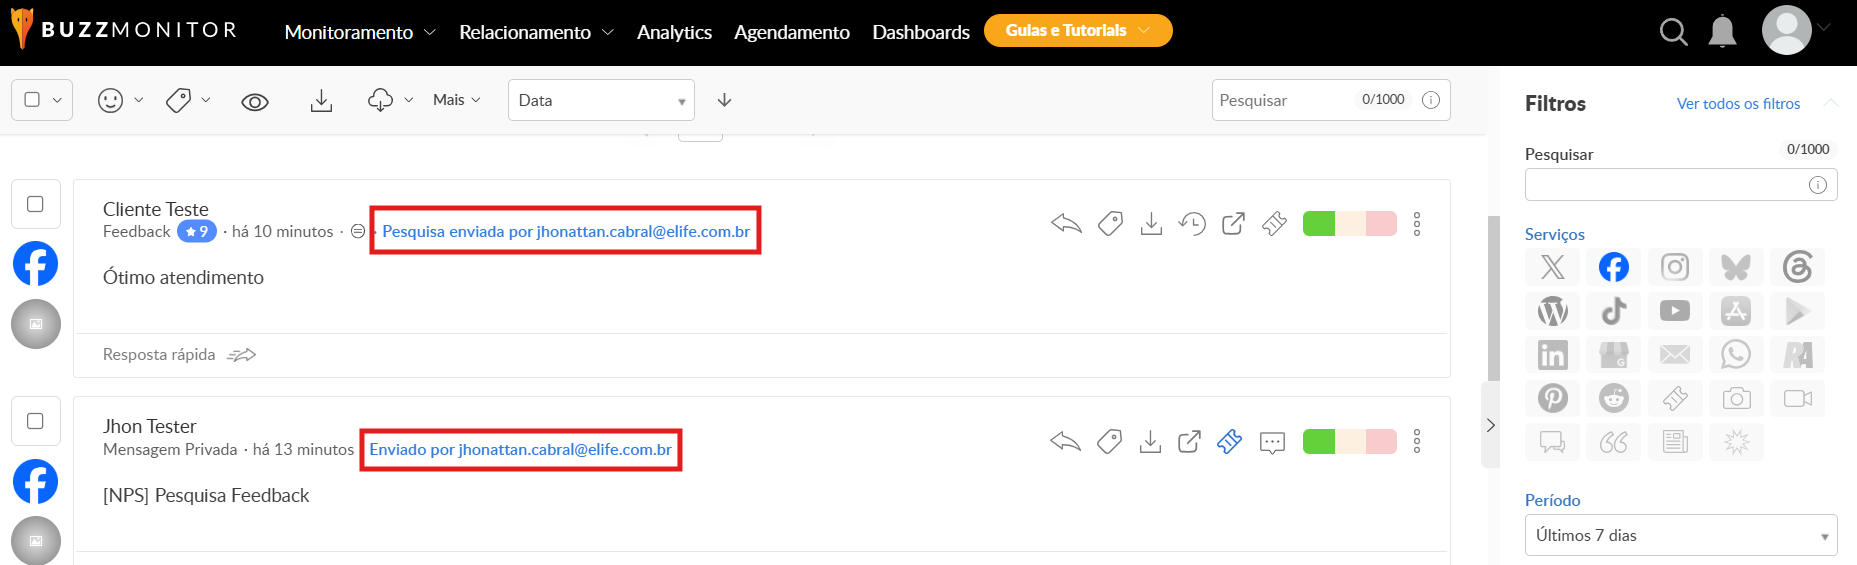Click the bulk download icon in toolbar
This screenshot has width=1857, height=565.
tap(321, 100)
